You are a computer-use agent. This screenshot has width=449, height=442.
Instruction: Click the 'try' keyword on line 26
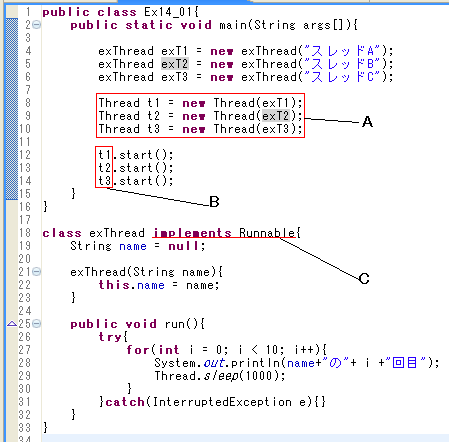pos(110,337)
